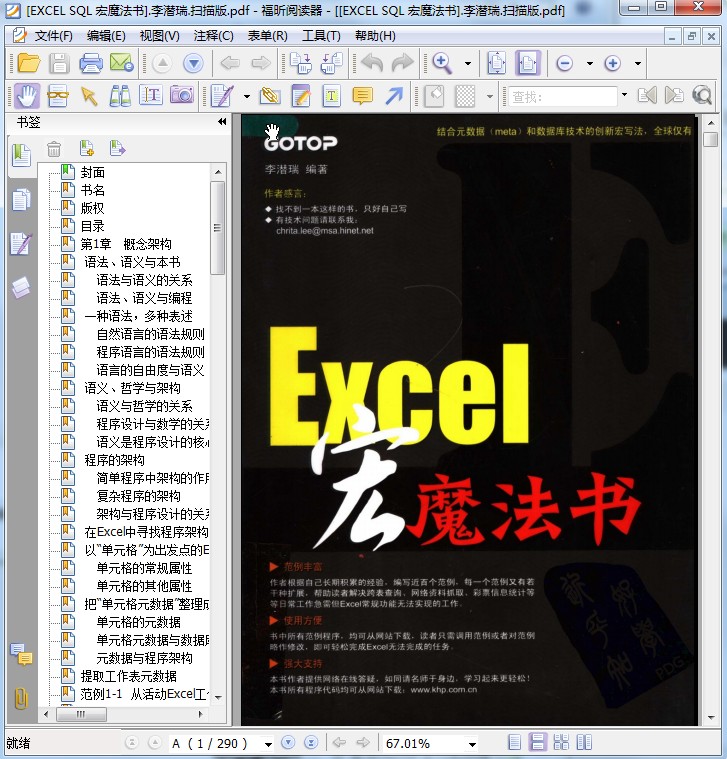The width and height of the screenshot is (727, 759).
Task: Collapse the bookmarks panel
Action: point(222,121)
